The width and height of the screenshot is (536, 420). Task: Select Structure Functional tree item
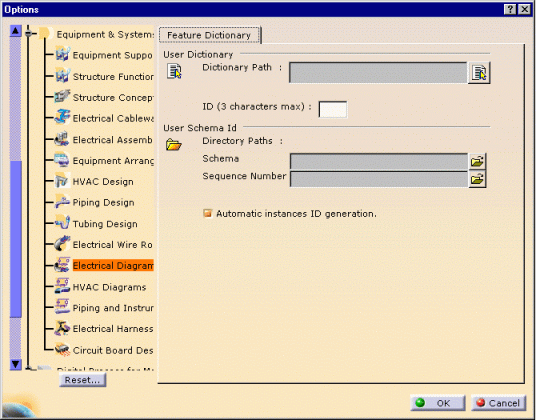pos(113,76)
